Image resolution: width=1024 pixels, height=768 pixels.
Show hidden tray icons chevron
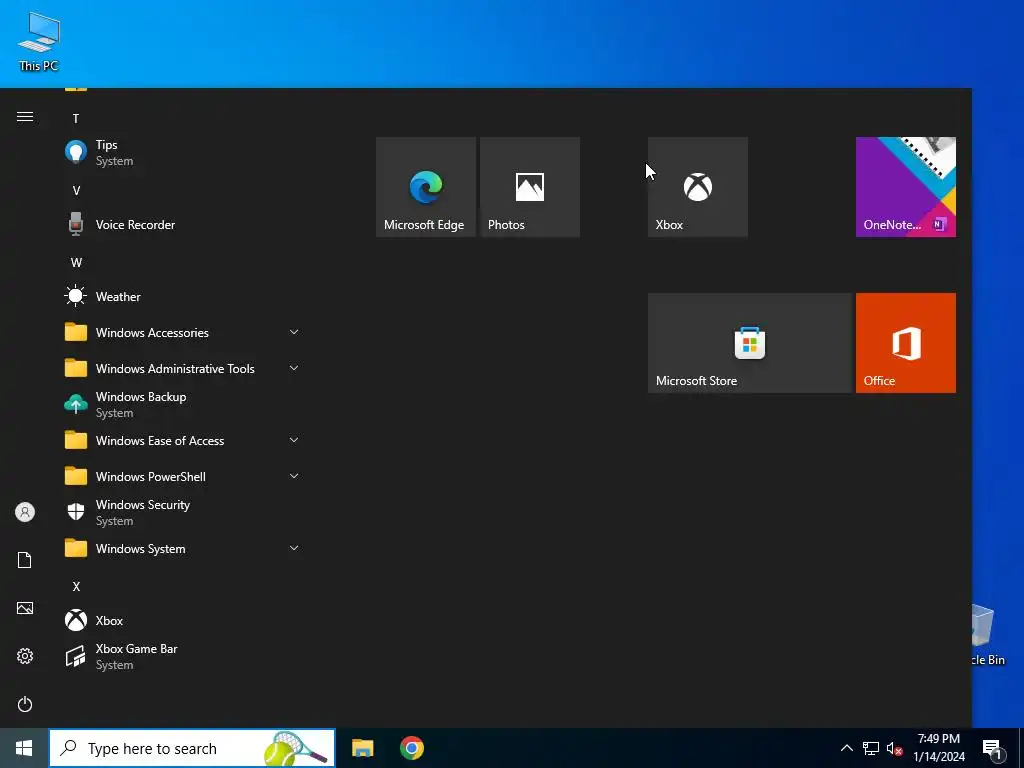click(x=846, y=748)
